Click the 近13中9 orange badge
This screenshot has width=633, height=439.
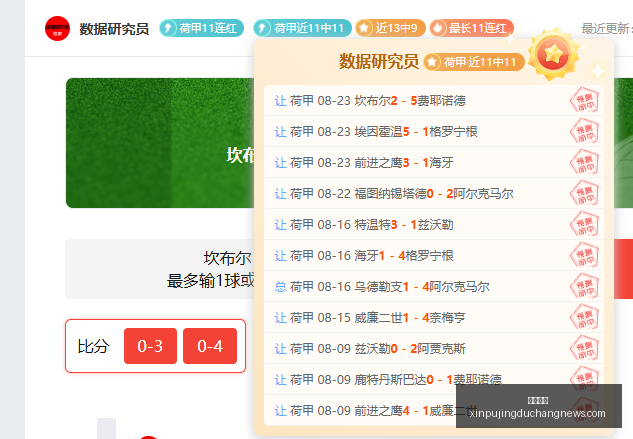coord(390,28)
